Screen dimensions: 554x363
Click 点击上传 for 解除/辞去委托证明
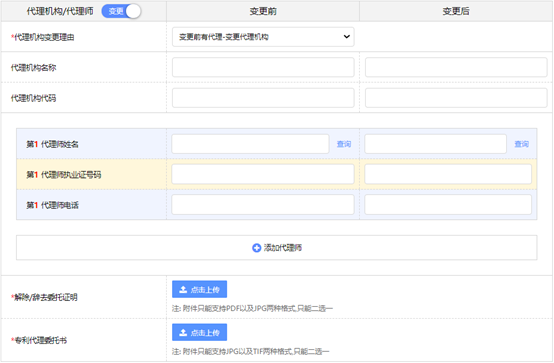[200, 289]
